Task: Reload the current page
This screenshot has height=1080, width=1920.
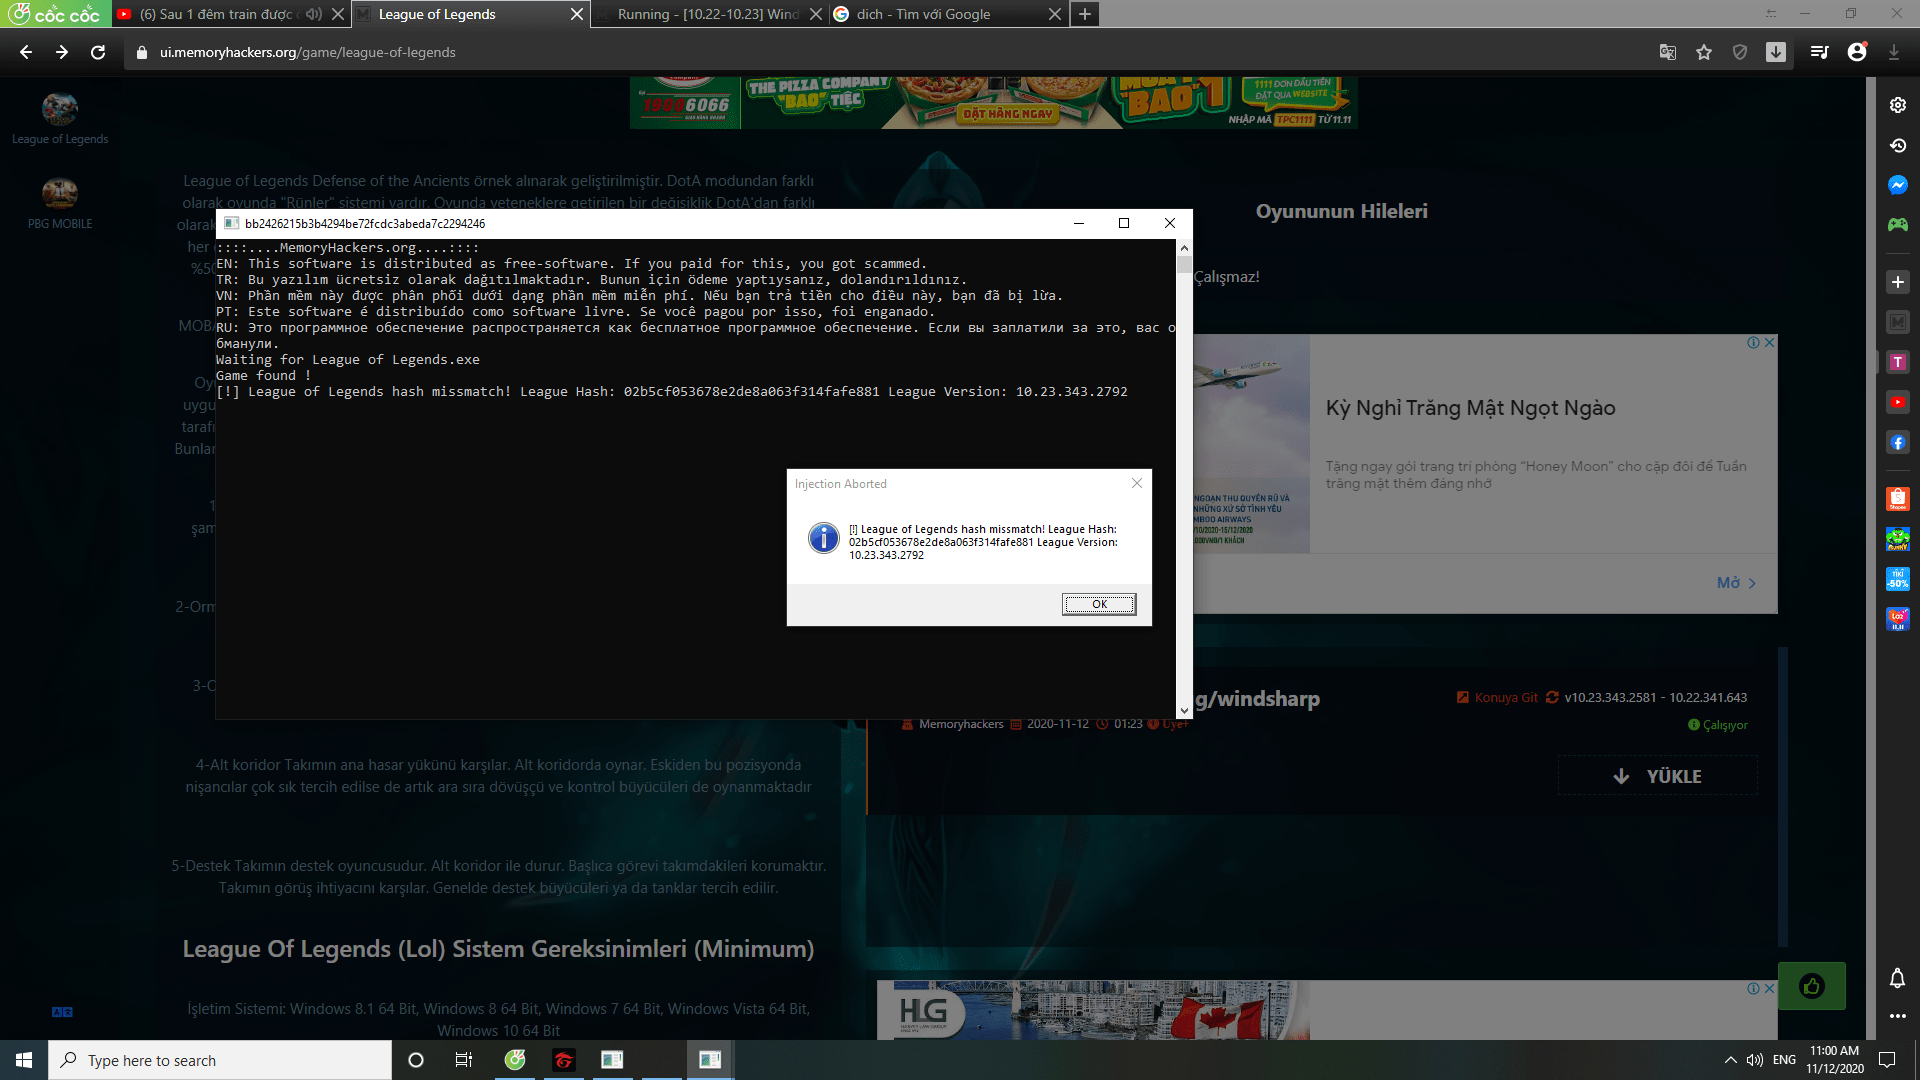Action: [x=98, y=52]
